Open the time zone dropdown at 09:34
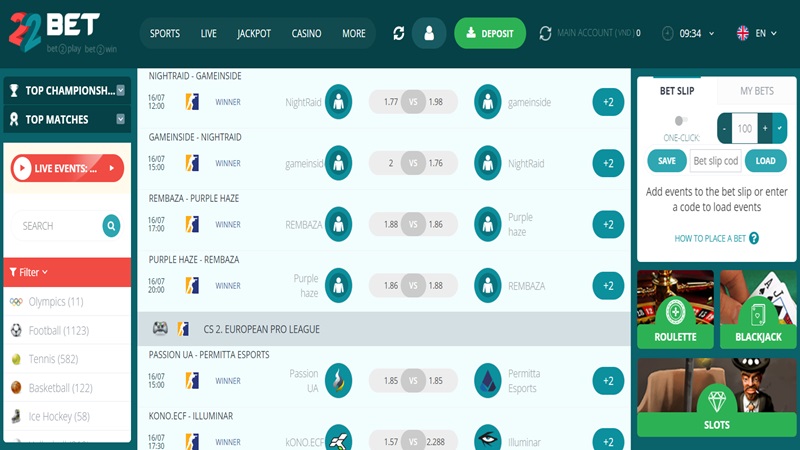800x450 pixels. [x=711, y=34]
